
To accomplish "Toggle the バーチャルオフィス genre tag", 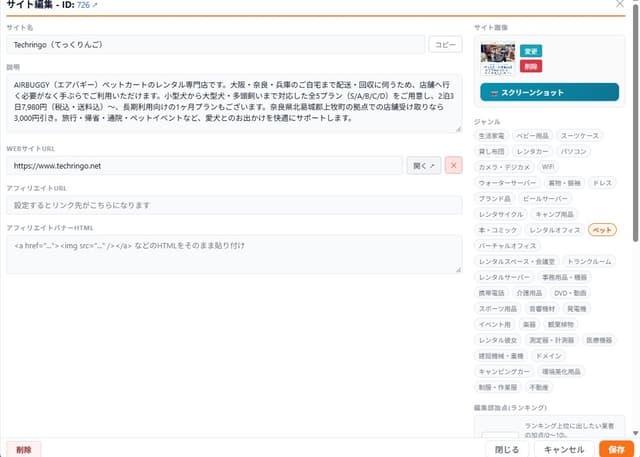I will tap(507, 246).
